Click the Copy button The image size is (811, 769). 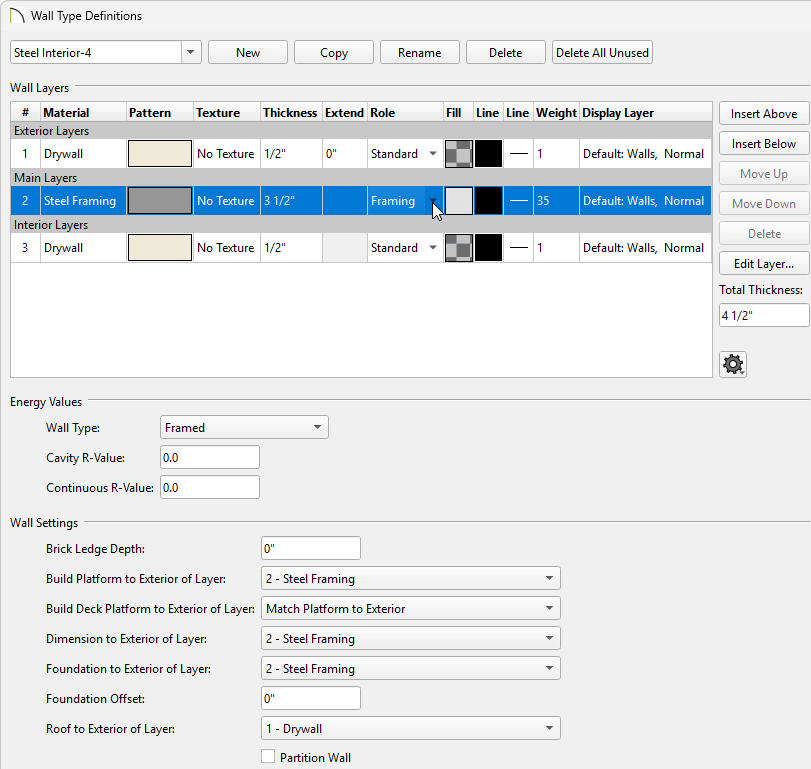tap(334, 52)
